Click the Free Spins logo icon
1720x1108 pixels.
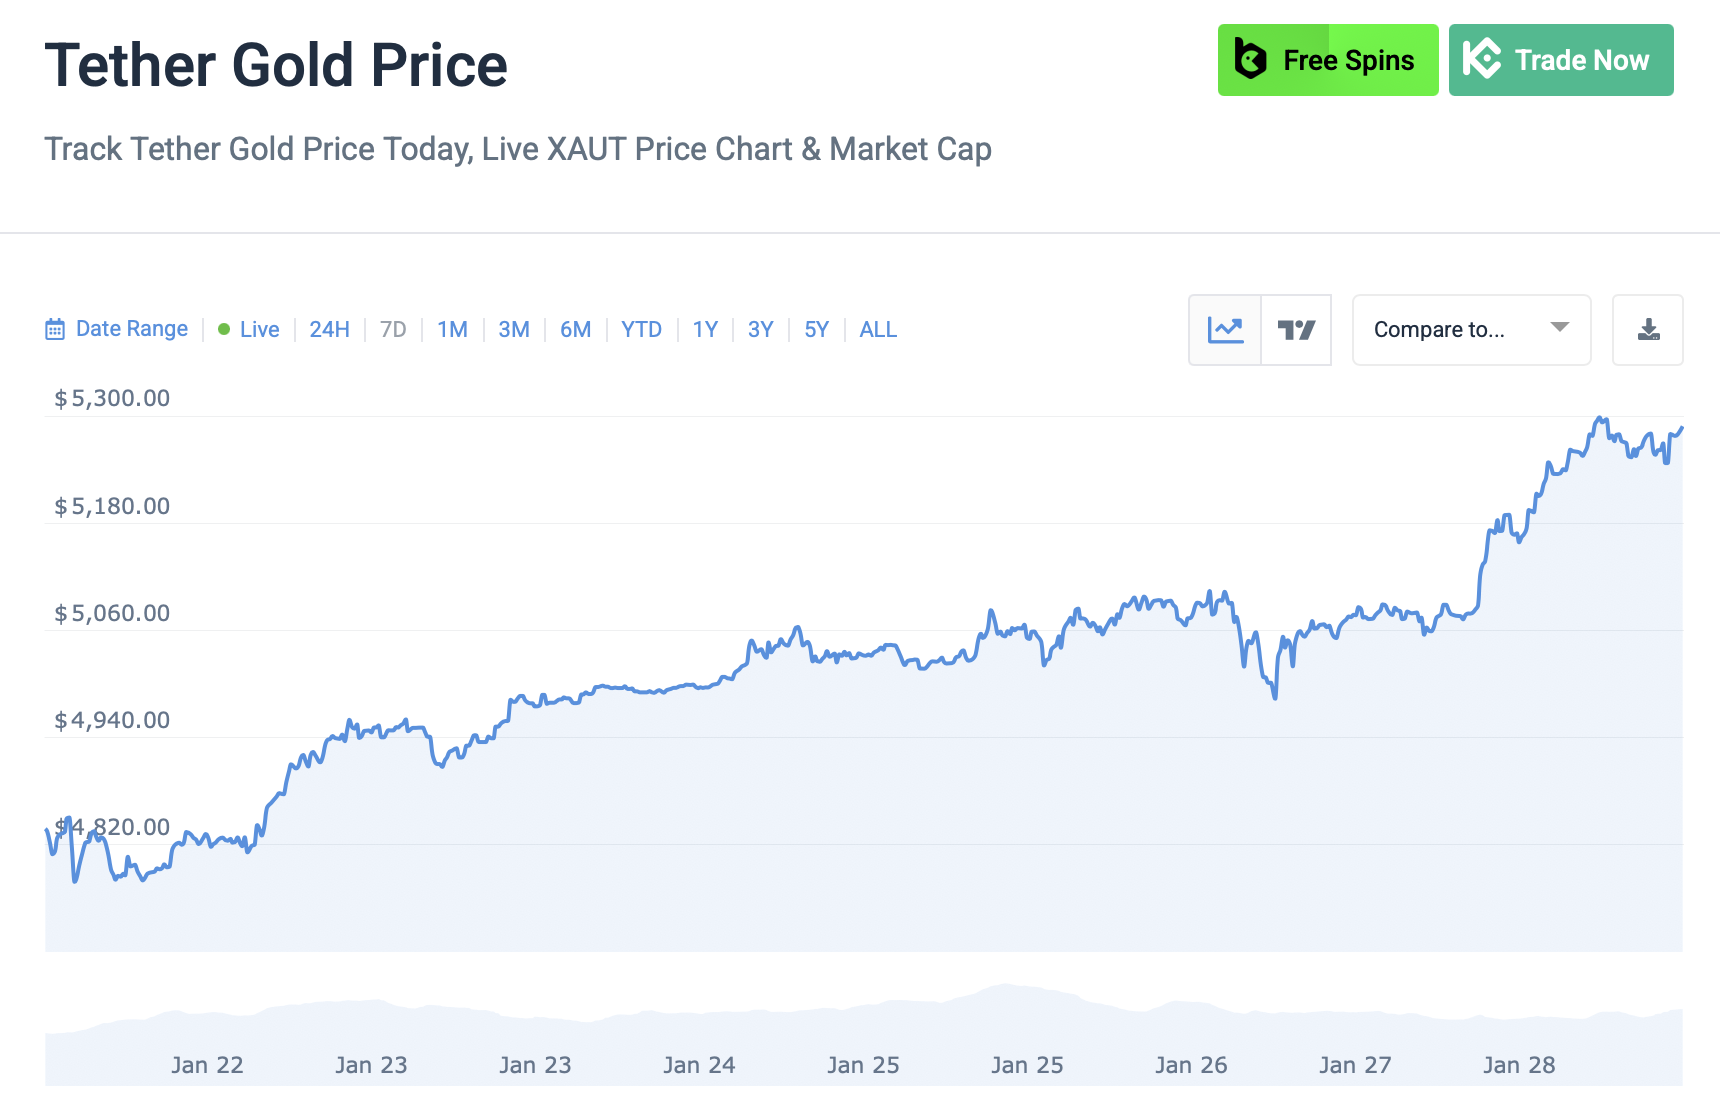point(1250,60)
